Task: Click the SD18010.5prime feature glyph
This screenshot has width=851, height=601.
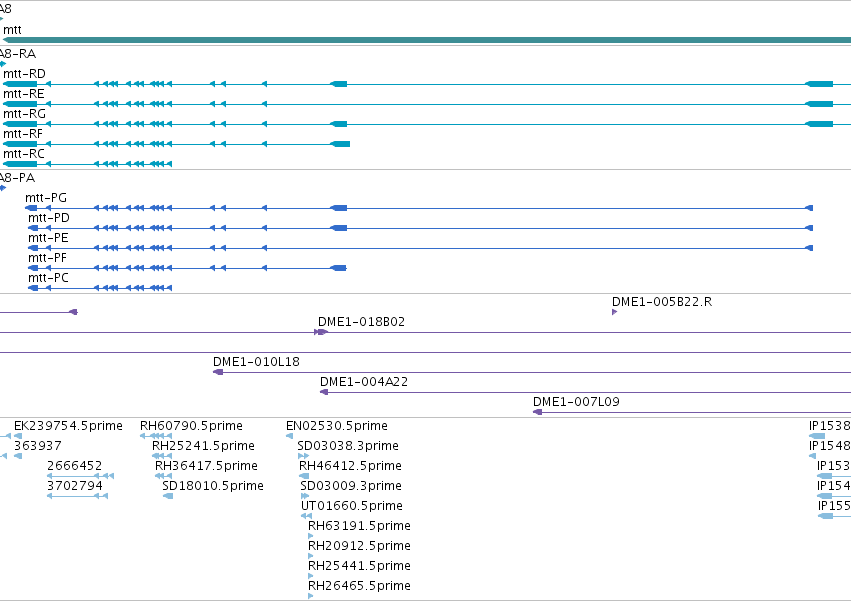Action: coord(168,497)
